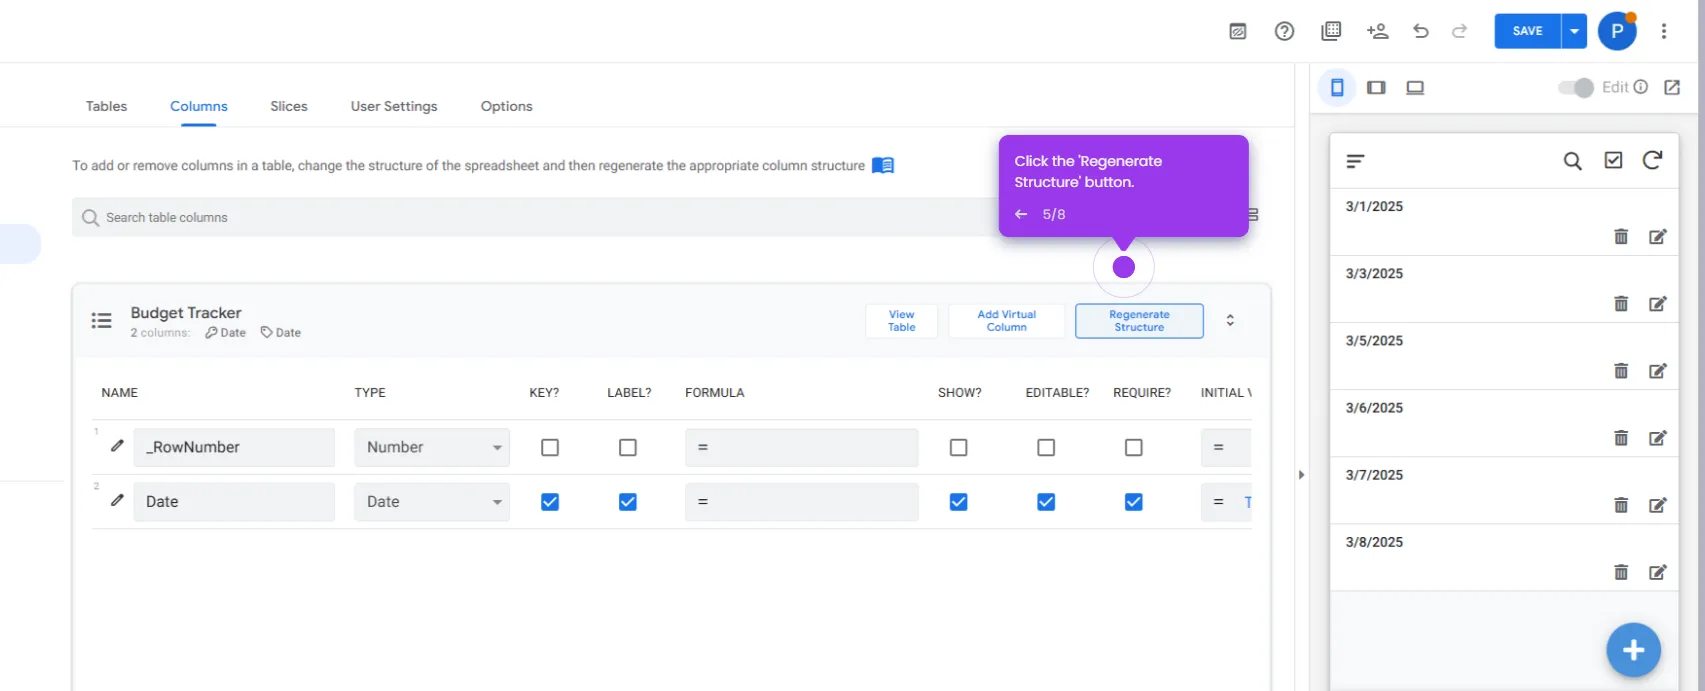Viewport: 1705px width, 691px height.
Task: Open the Number type dropdown
Action: [432, 447]
